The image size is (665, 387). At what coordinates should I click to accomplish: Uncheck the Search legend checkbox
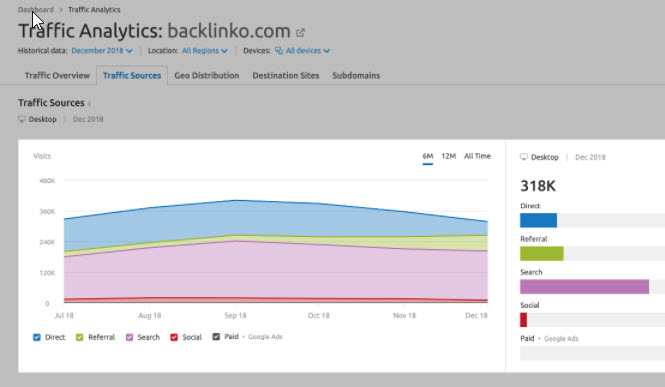click(x=129, y=337)
